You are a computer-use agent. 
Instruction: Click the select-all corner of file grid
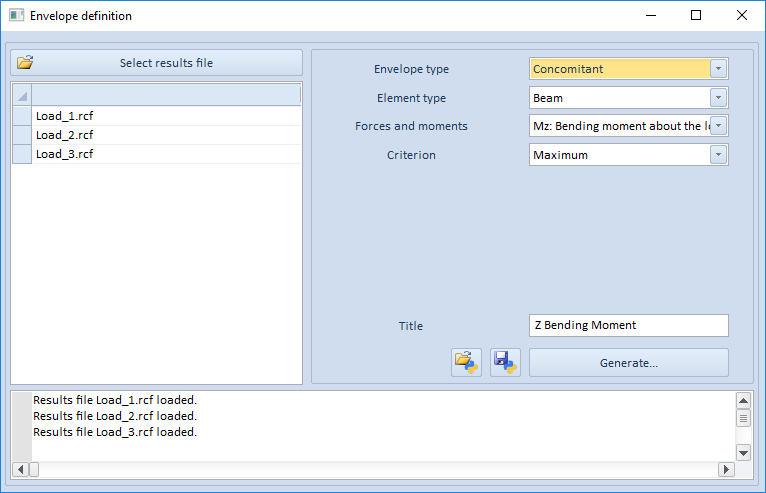(x=22, y=95)
